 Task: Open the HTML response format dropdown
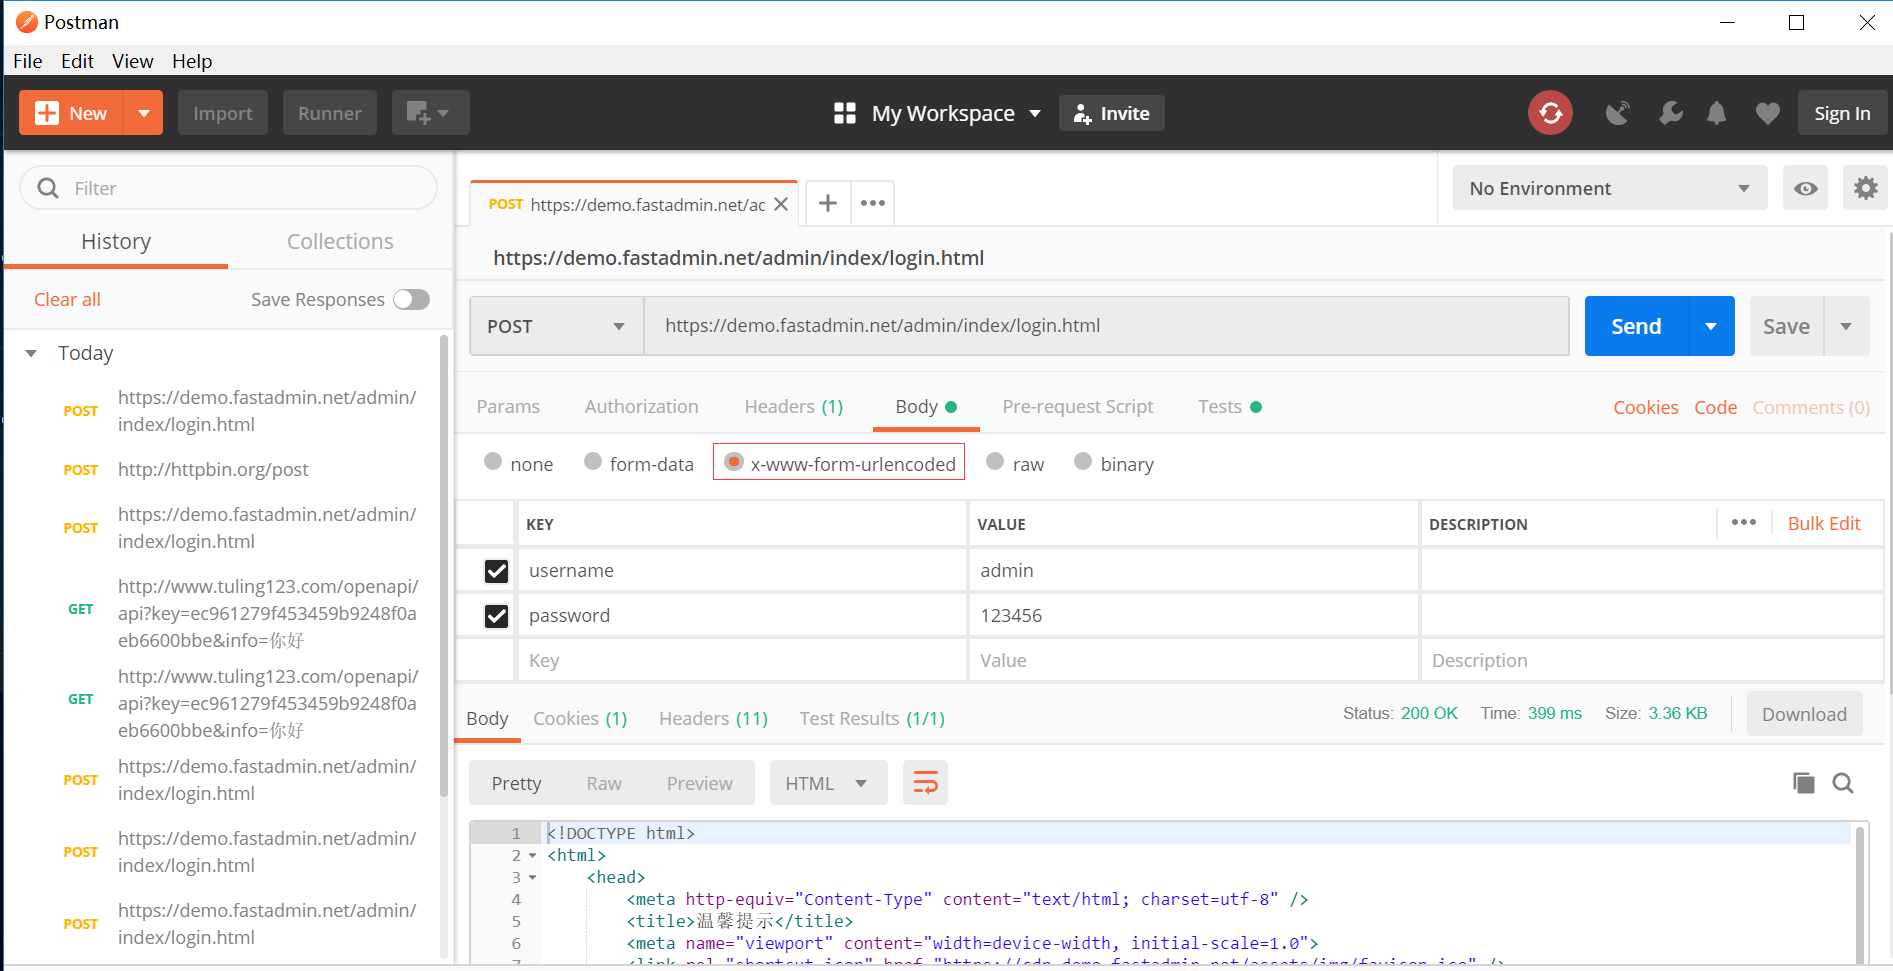[827, 783]
